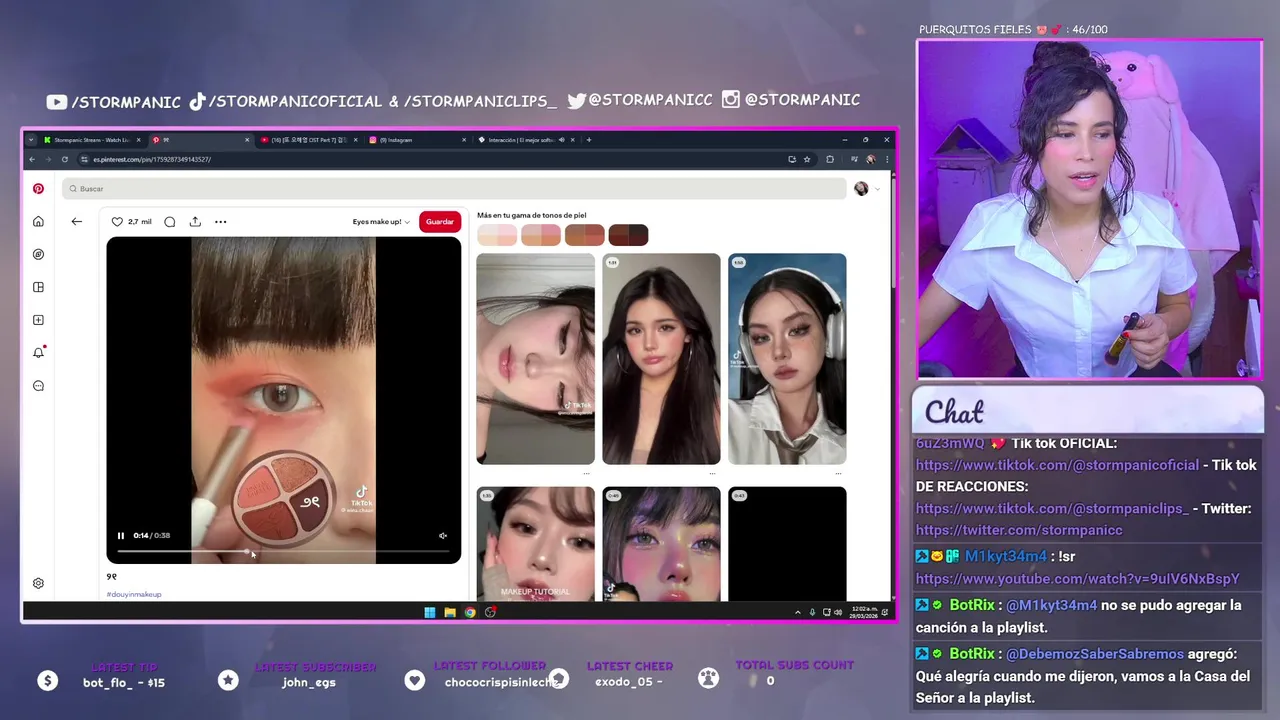The width and height of the screenshot is (1280, 720).
Task: Open the Windows Start button
Action: pos(430,612)
